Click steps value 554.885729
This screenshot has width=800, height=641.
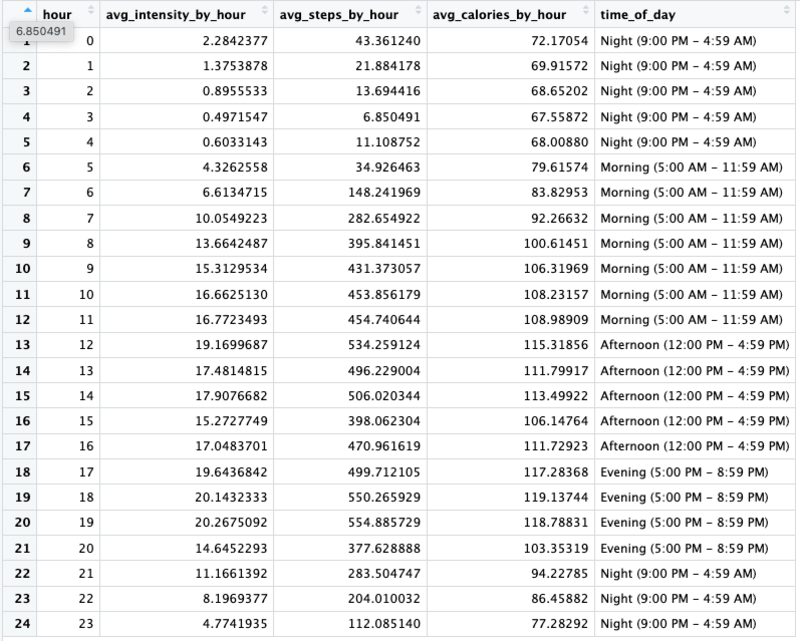pyautogui.click(x=384, y=522)
